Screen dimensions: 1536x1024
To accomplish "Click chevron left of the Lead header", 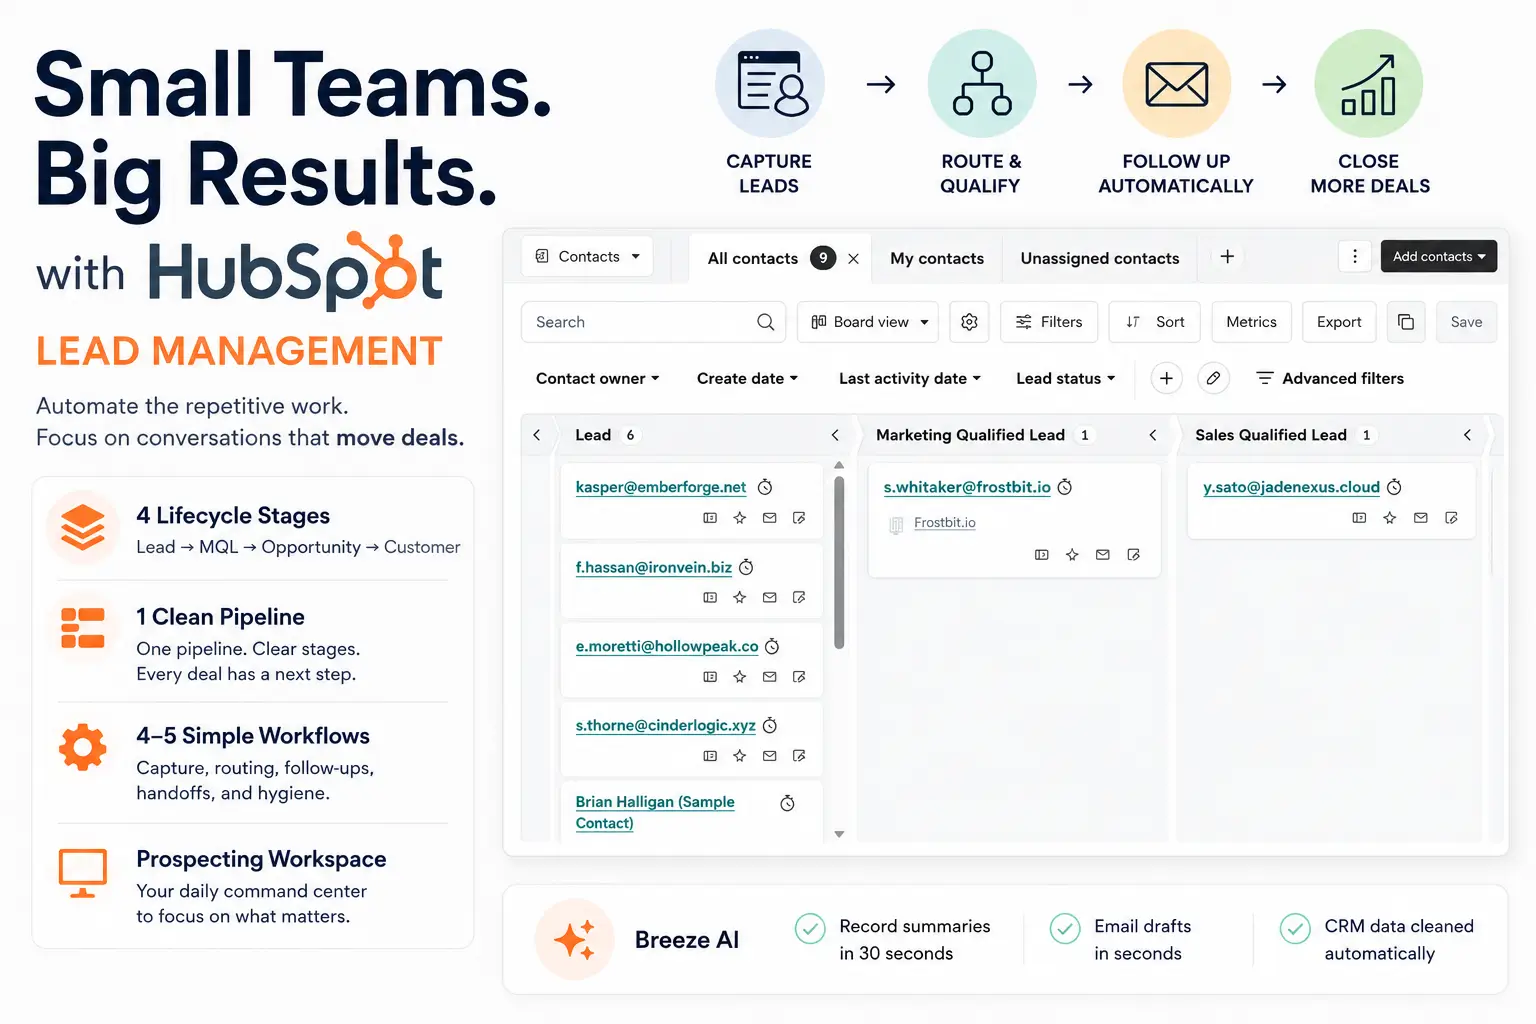I will point(537,435).
